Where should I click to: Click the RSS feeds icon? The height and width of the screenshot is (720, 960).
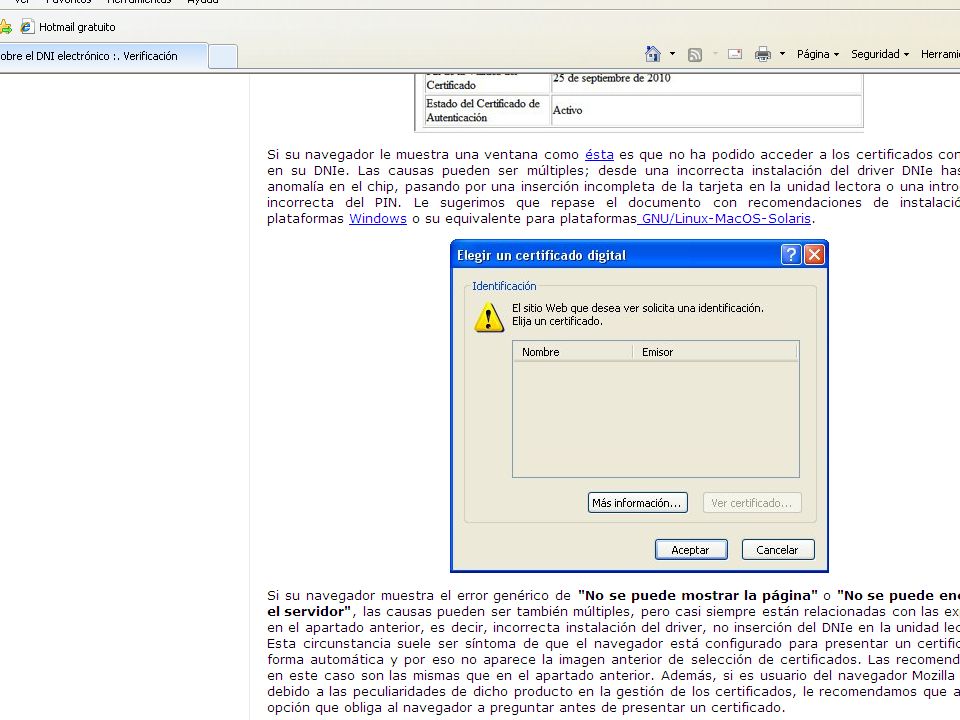coord(695,54)
